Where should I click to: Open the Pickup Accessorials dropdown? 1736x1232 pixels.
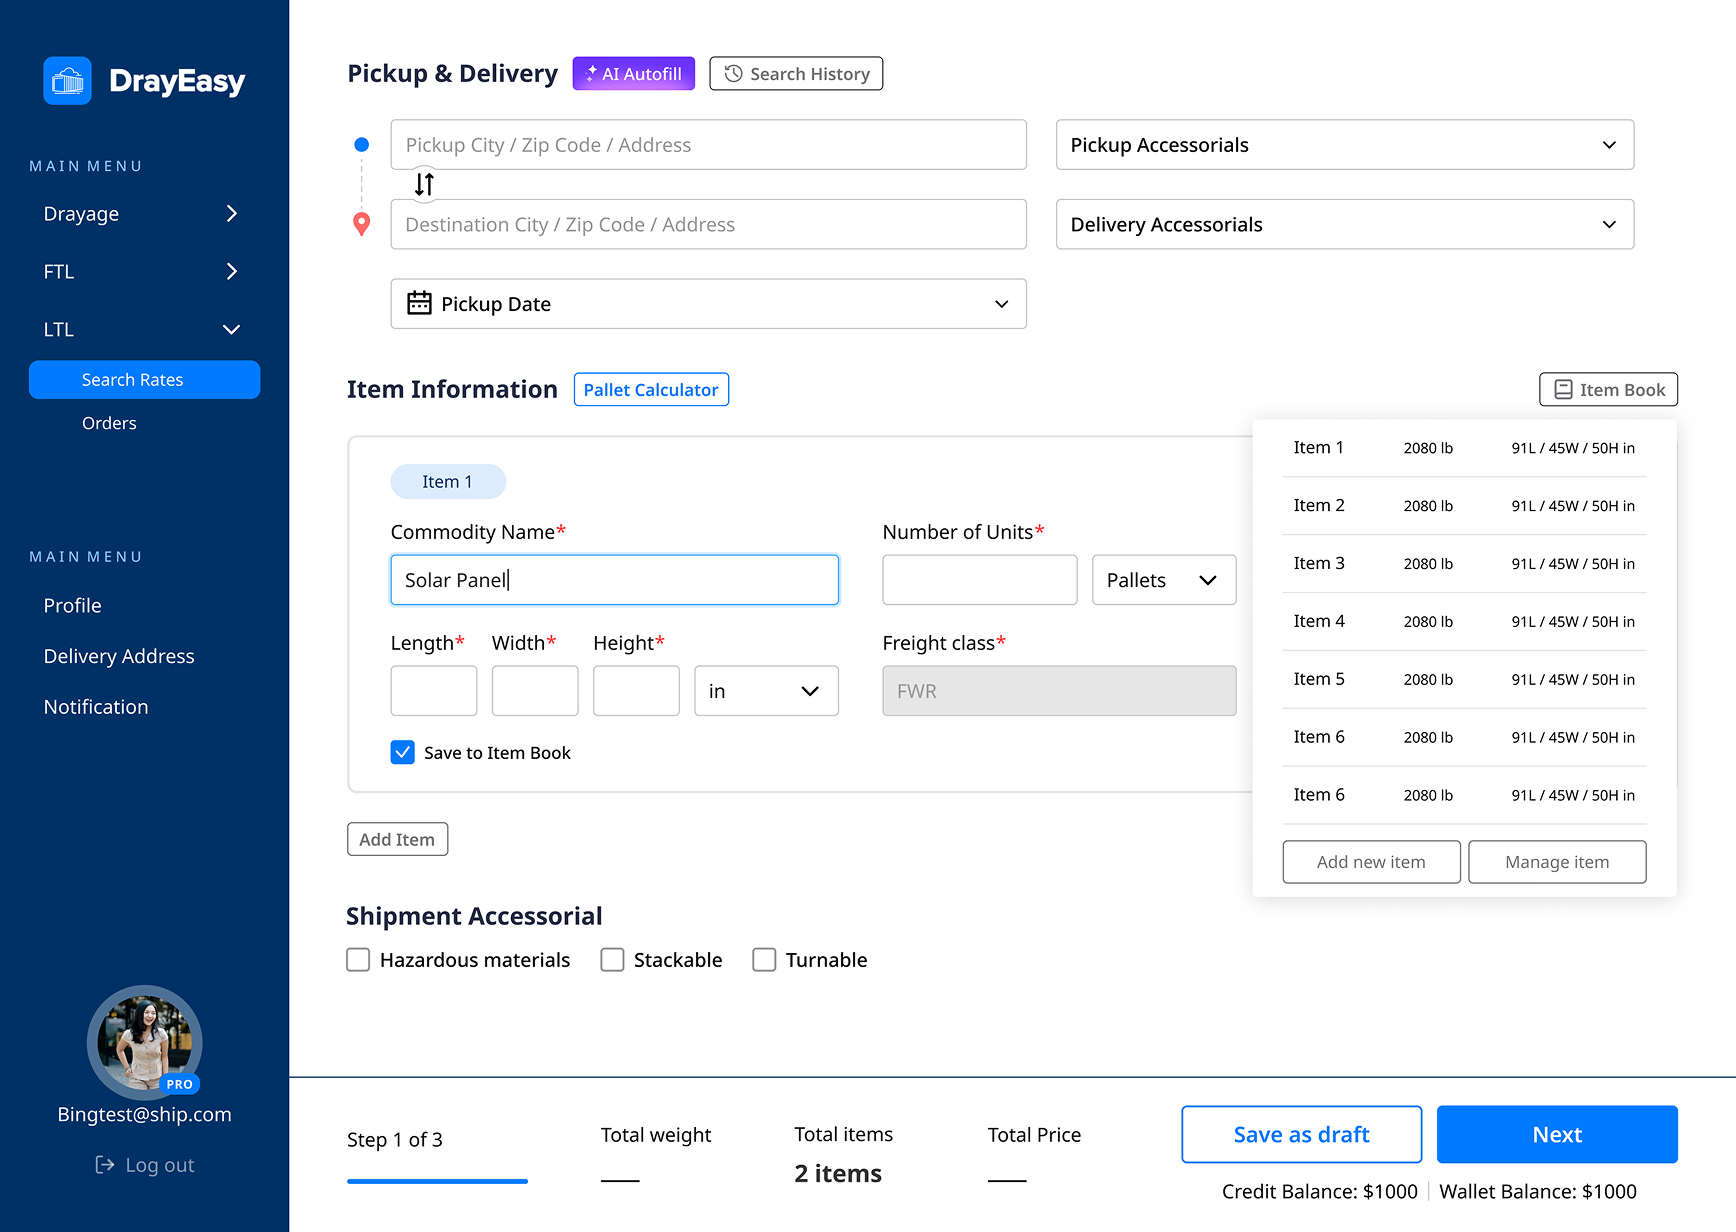click(x=1344, y=145)
